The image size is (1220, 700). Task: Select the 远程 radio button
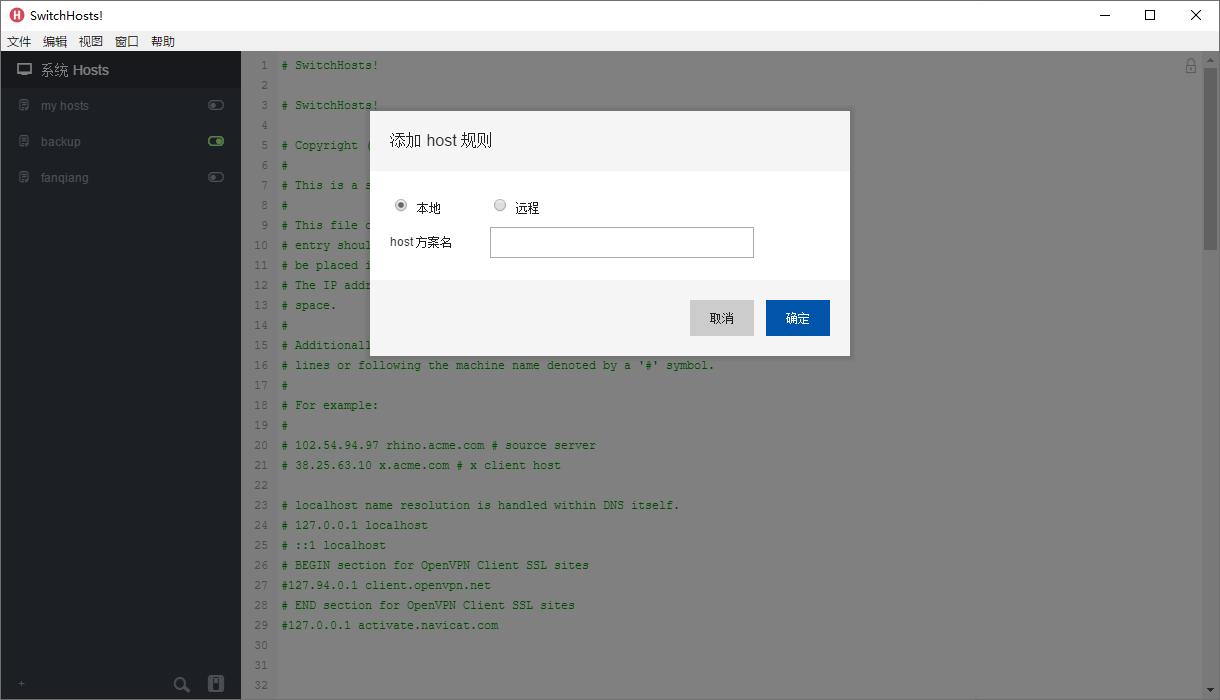(x=500, y=206)
